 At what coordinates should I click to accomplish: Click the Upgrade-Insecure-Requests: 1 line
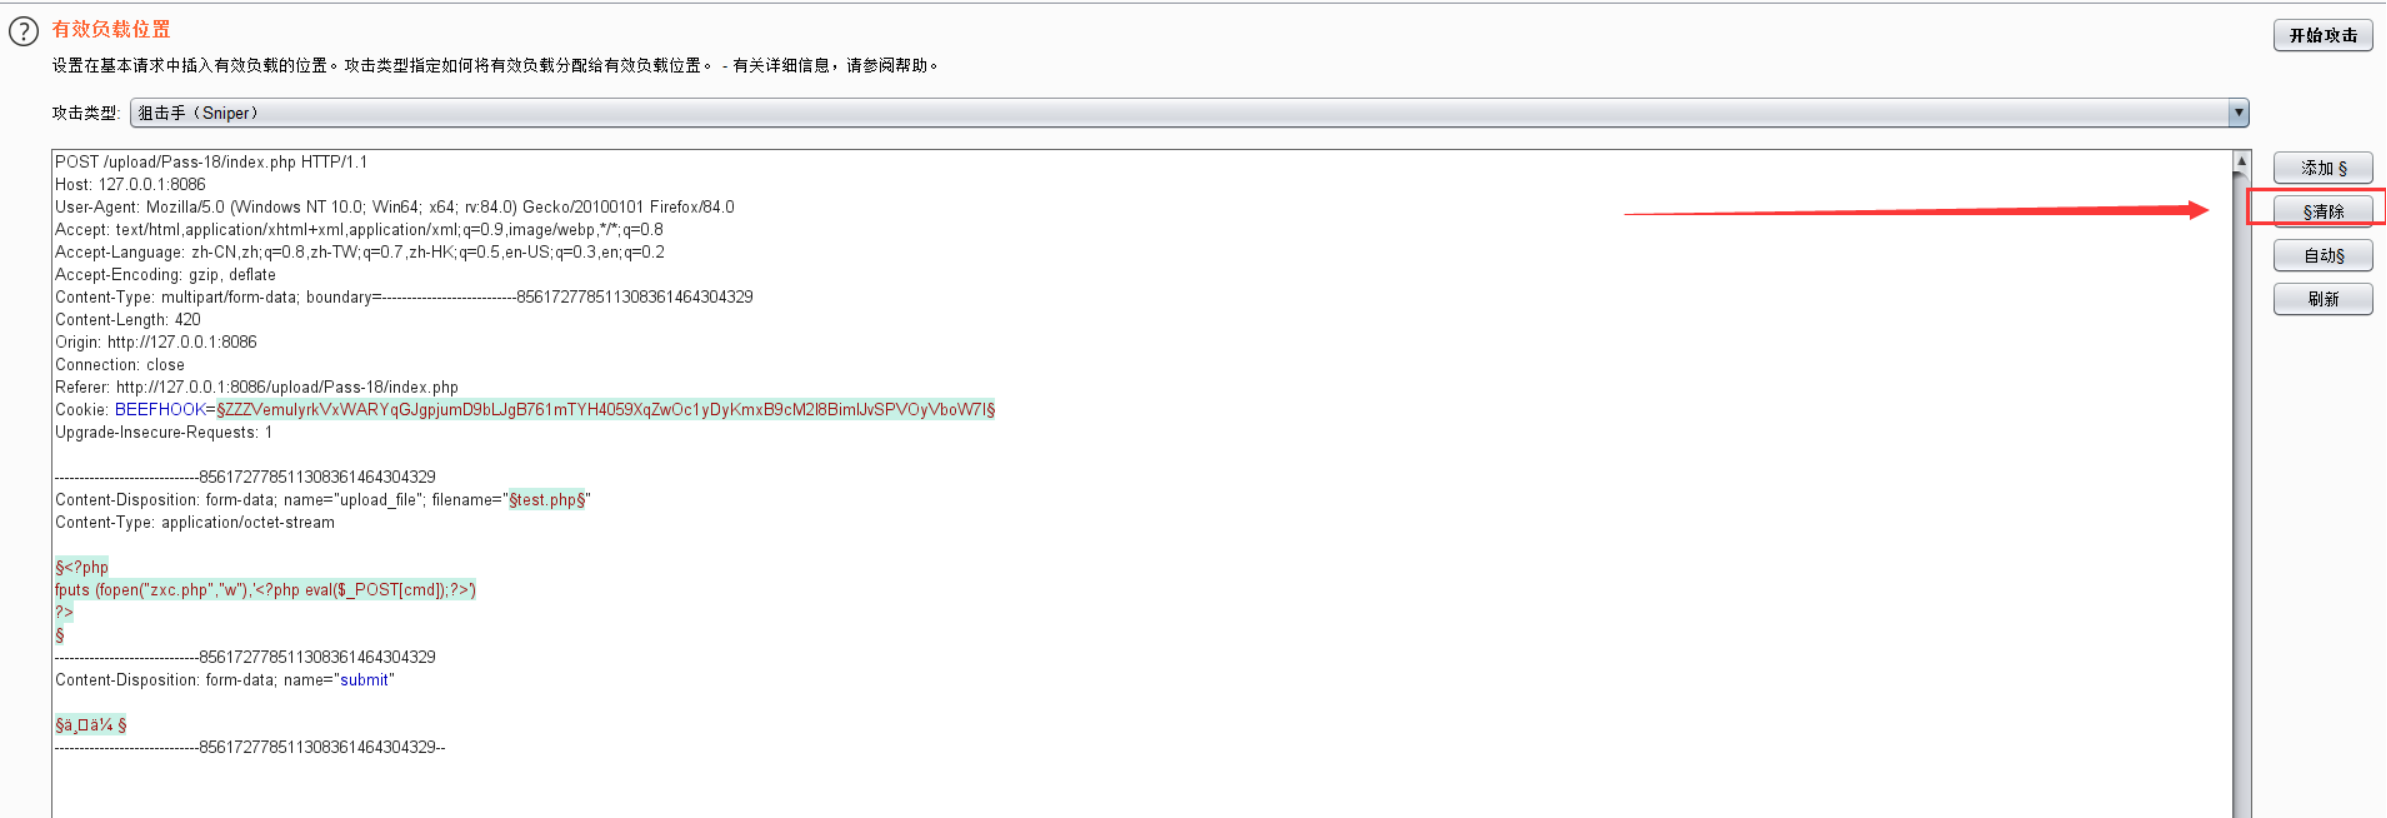(x=163, y=432)
